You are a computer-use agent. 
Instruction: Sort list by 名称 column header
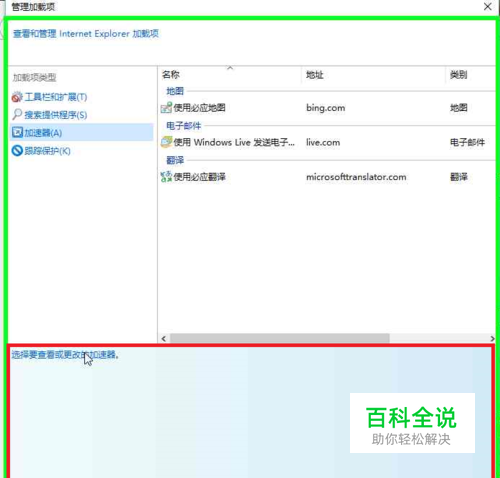[171, 75]
